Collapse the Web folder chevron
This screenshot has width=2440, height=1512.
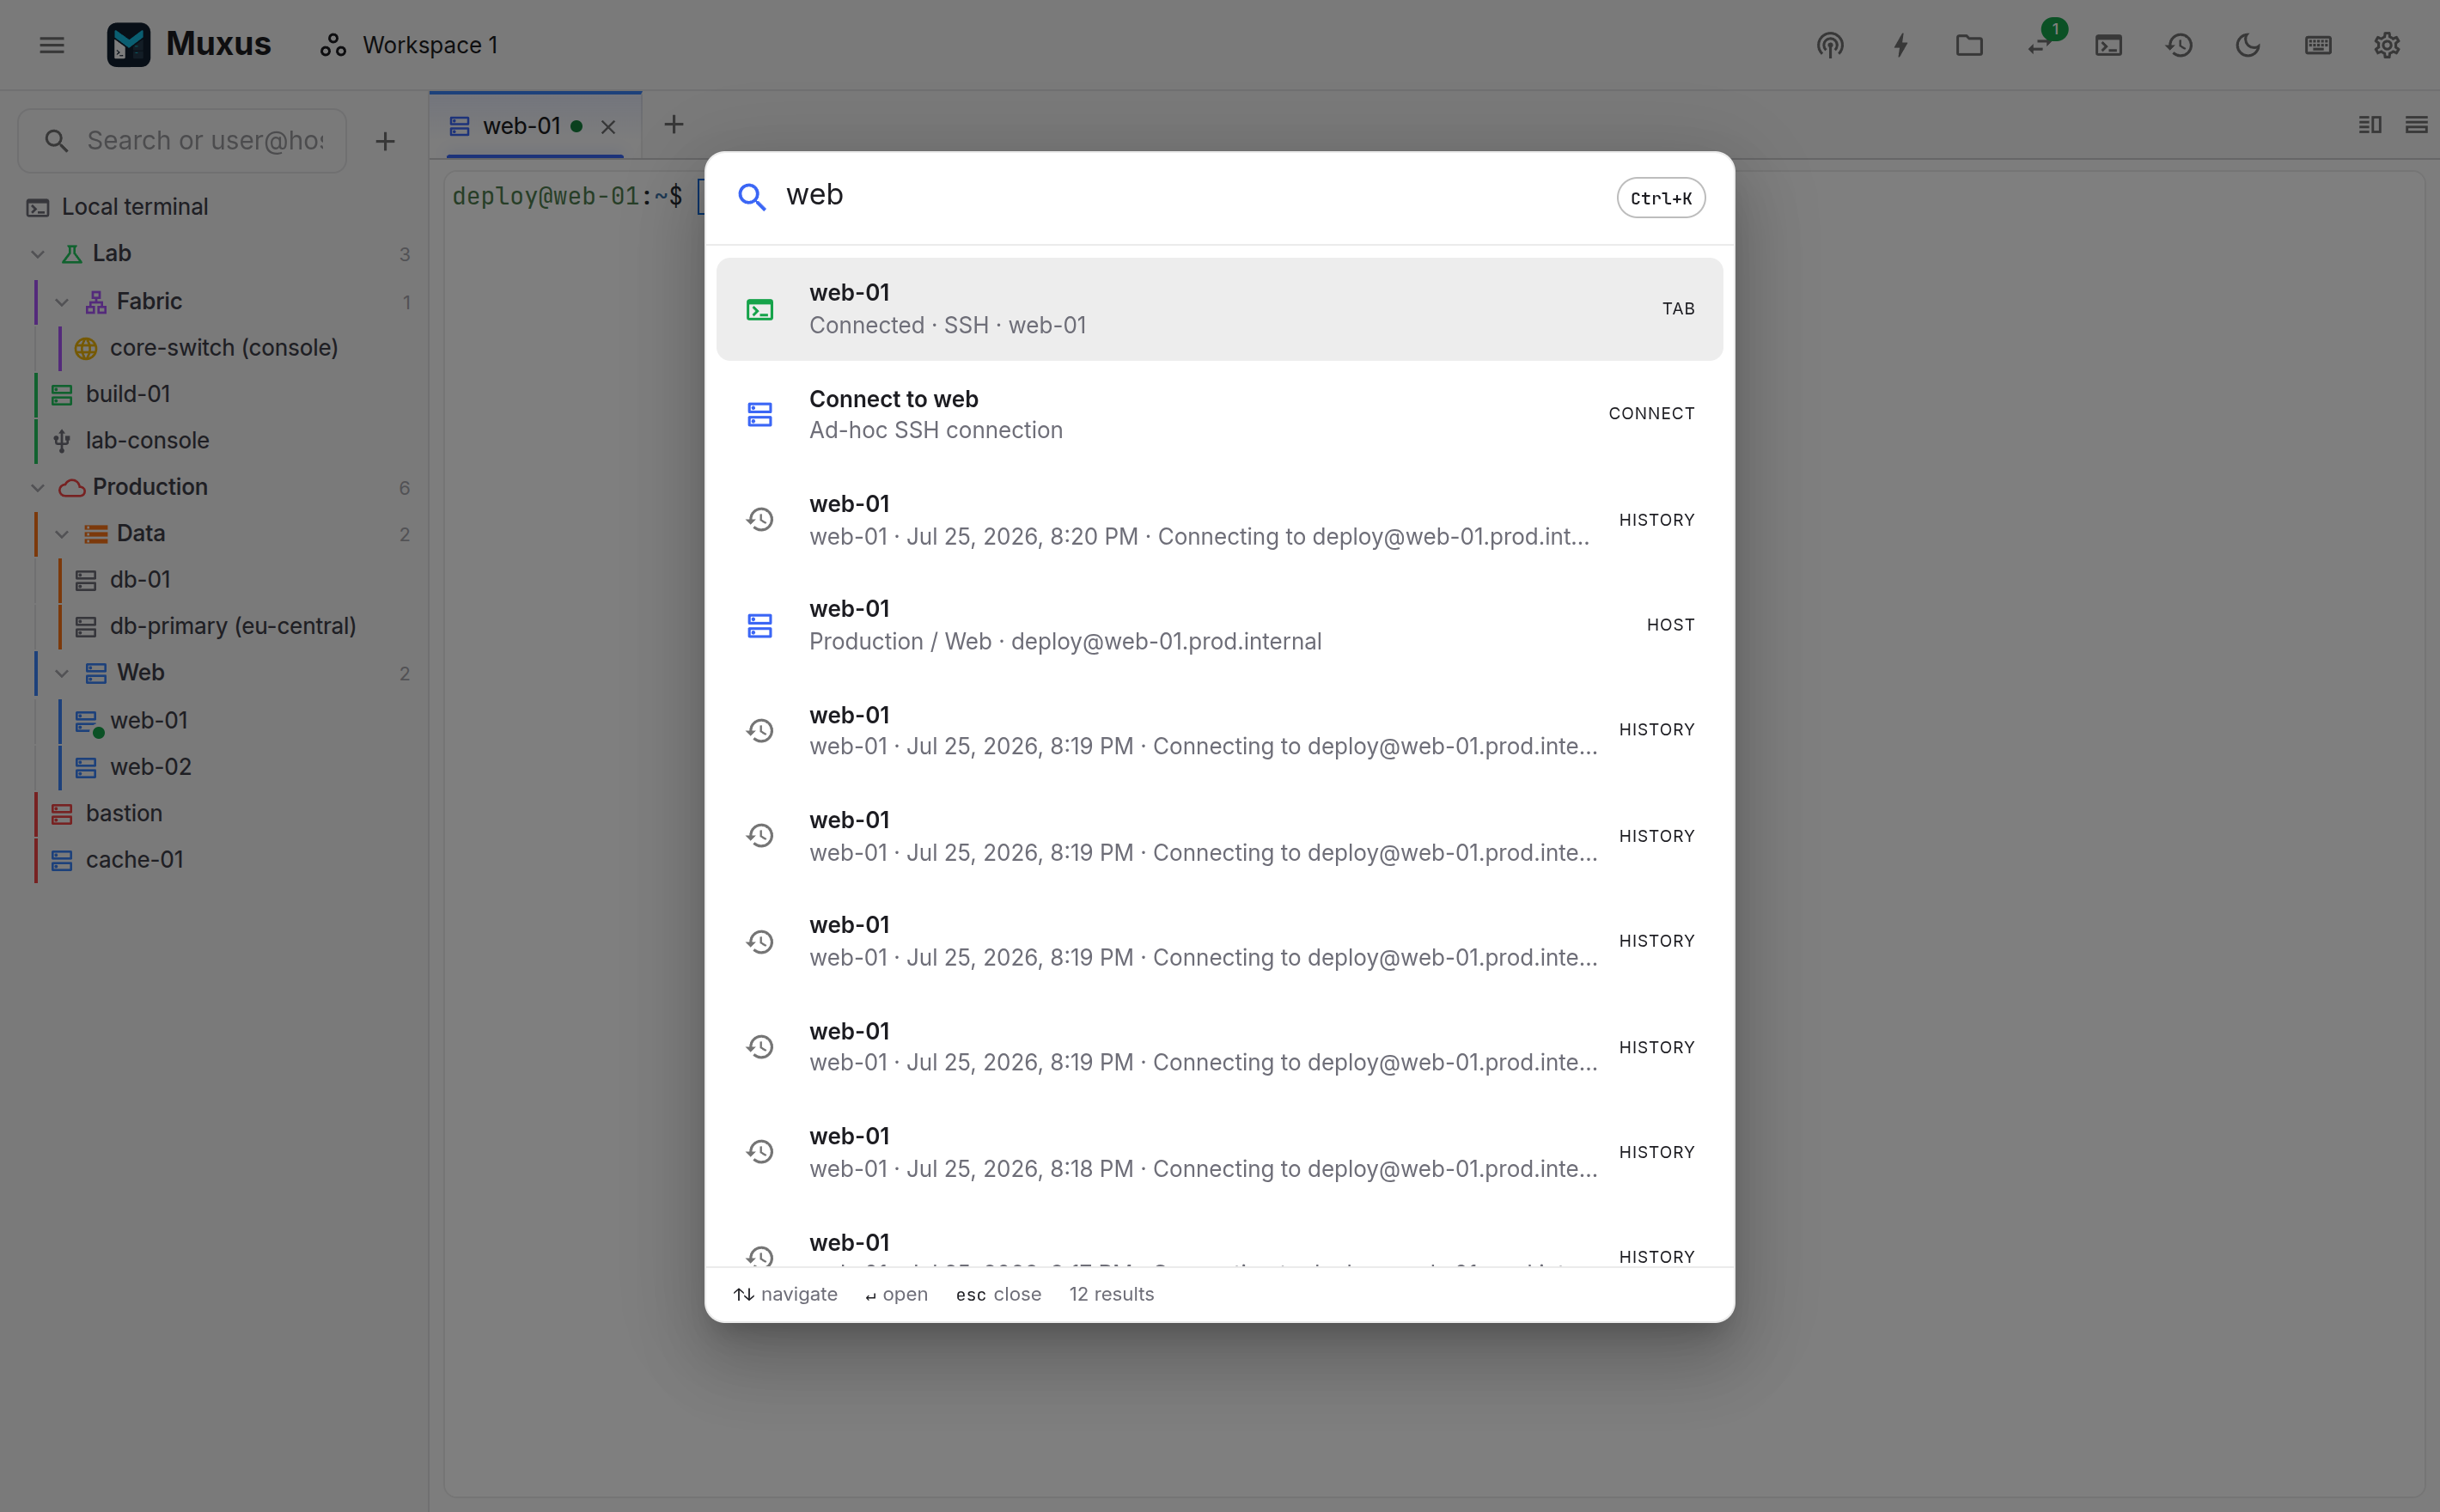[62, 673]
